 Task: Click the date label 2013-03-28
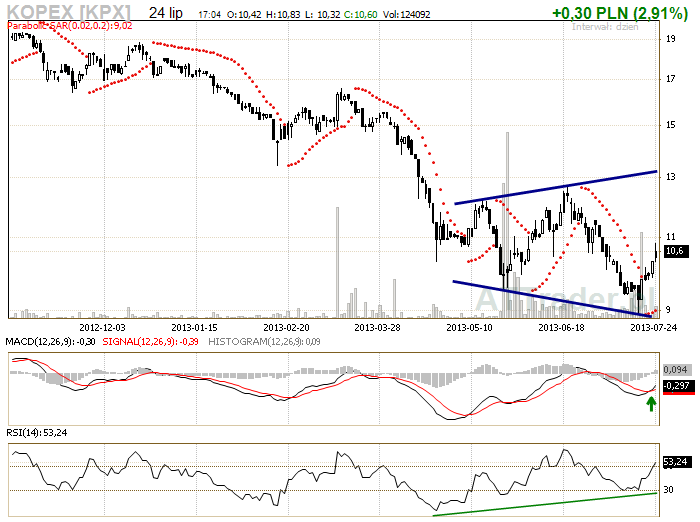(x=377, y=327)
